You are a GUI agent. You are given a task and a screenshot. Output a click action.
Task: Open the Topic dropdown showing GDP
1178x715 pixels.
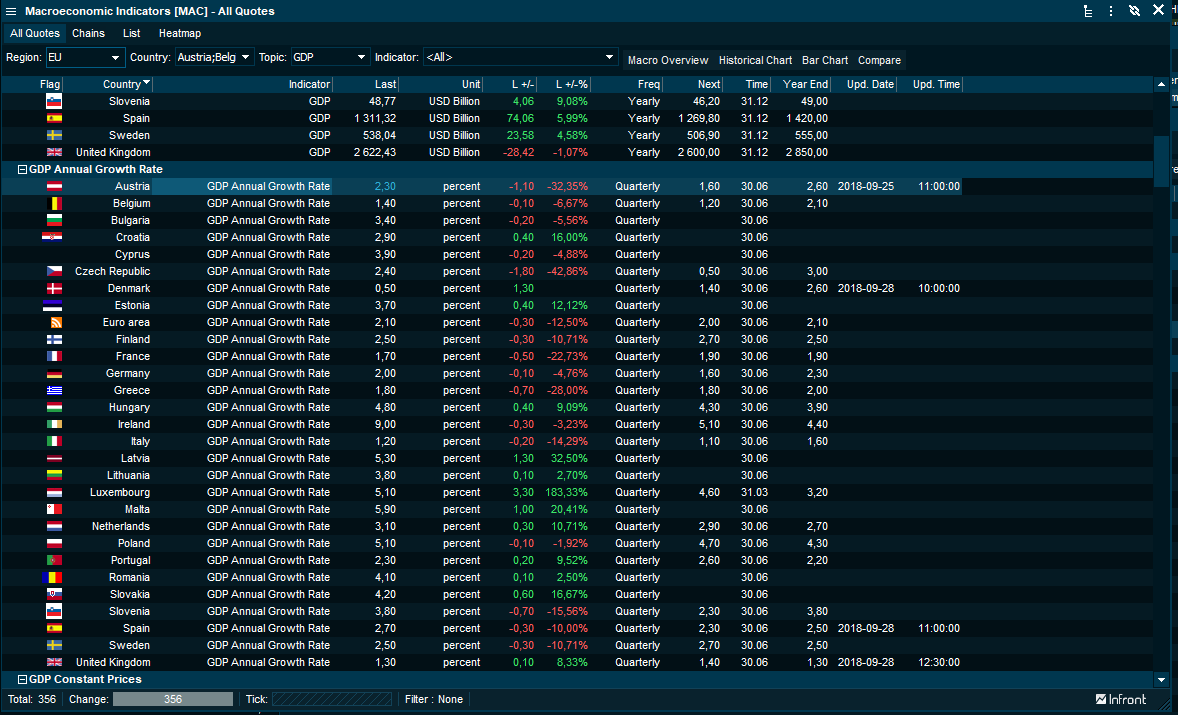331,57
